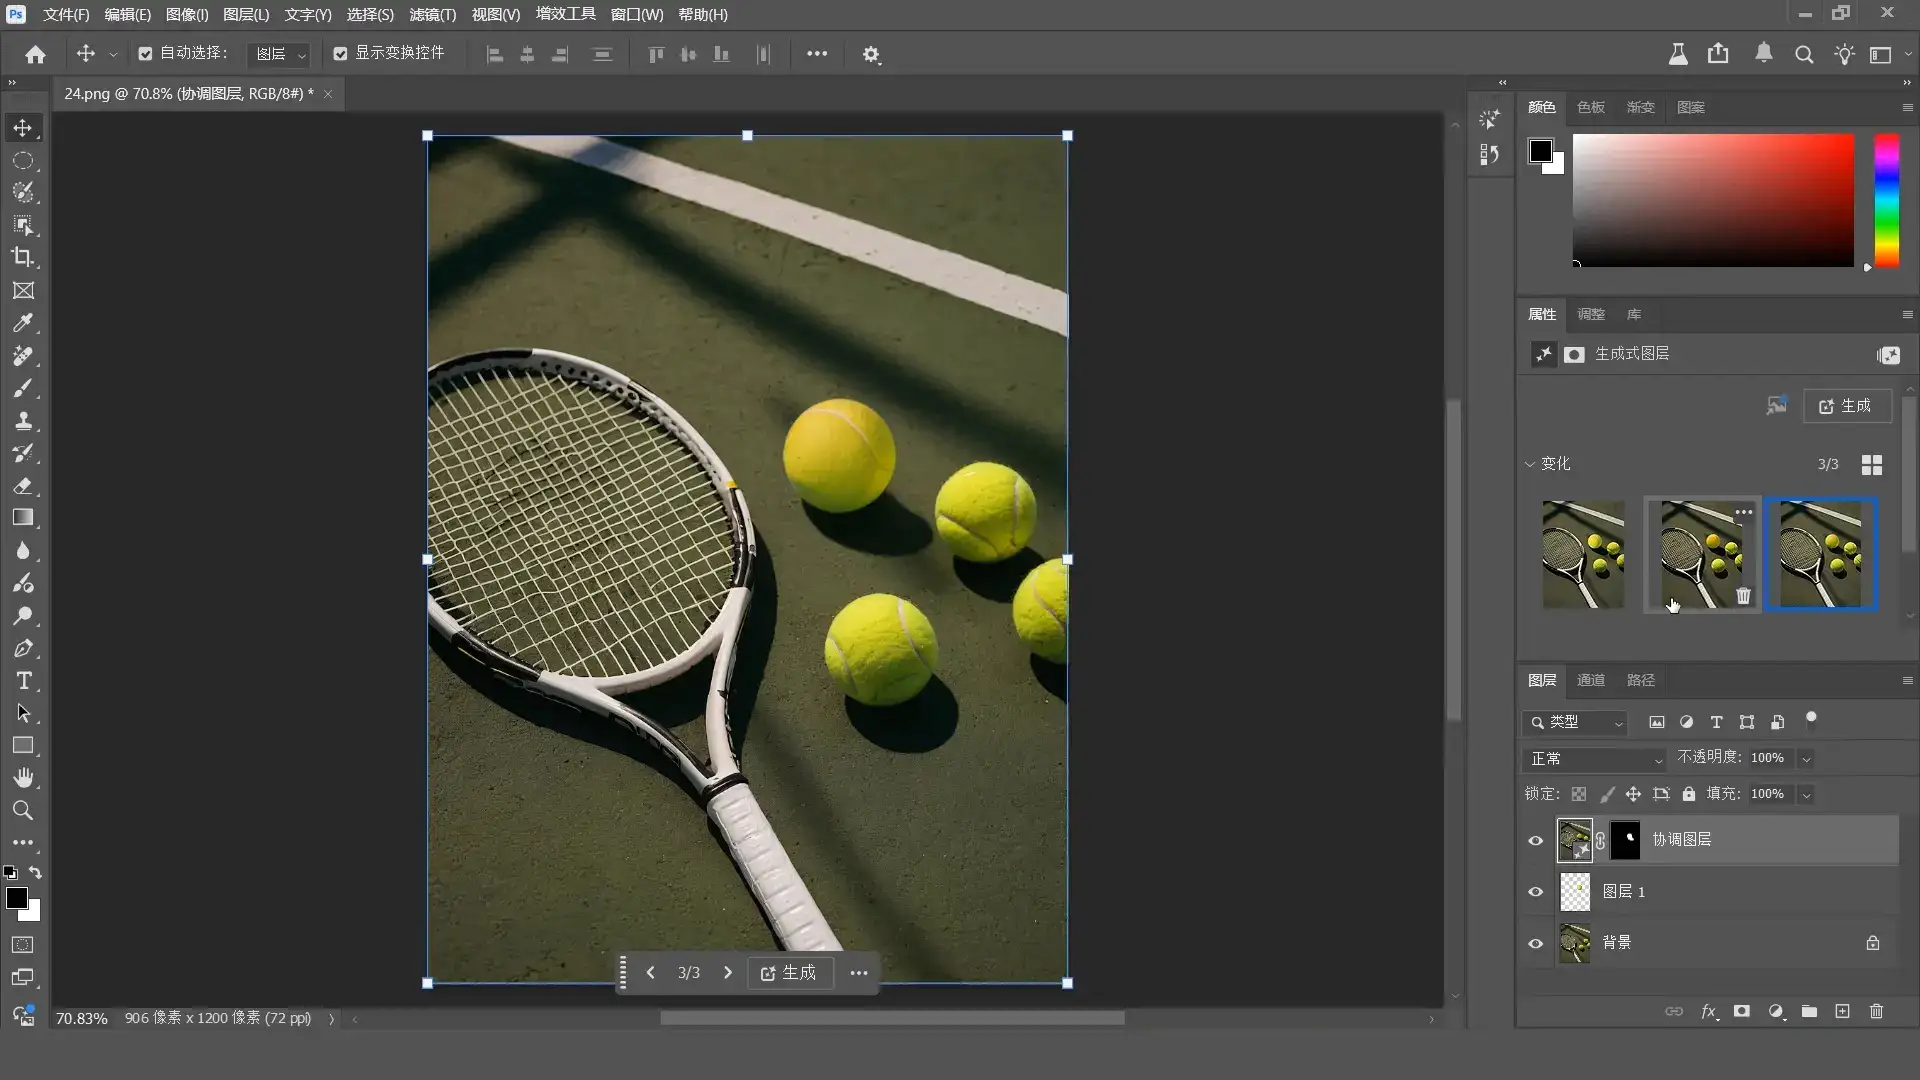Open the blend mode 正常 dropdown
1920x1080 pixels.
point(1595,759)
